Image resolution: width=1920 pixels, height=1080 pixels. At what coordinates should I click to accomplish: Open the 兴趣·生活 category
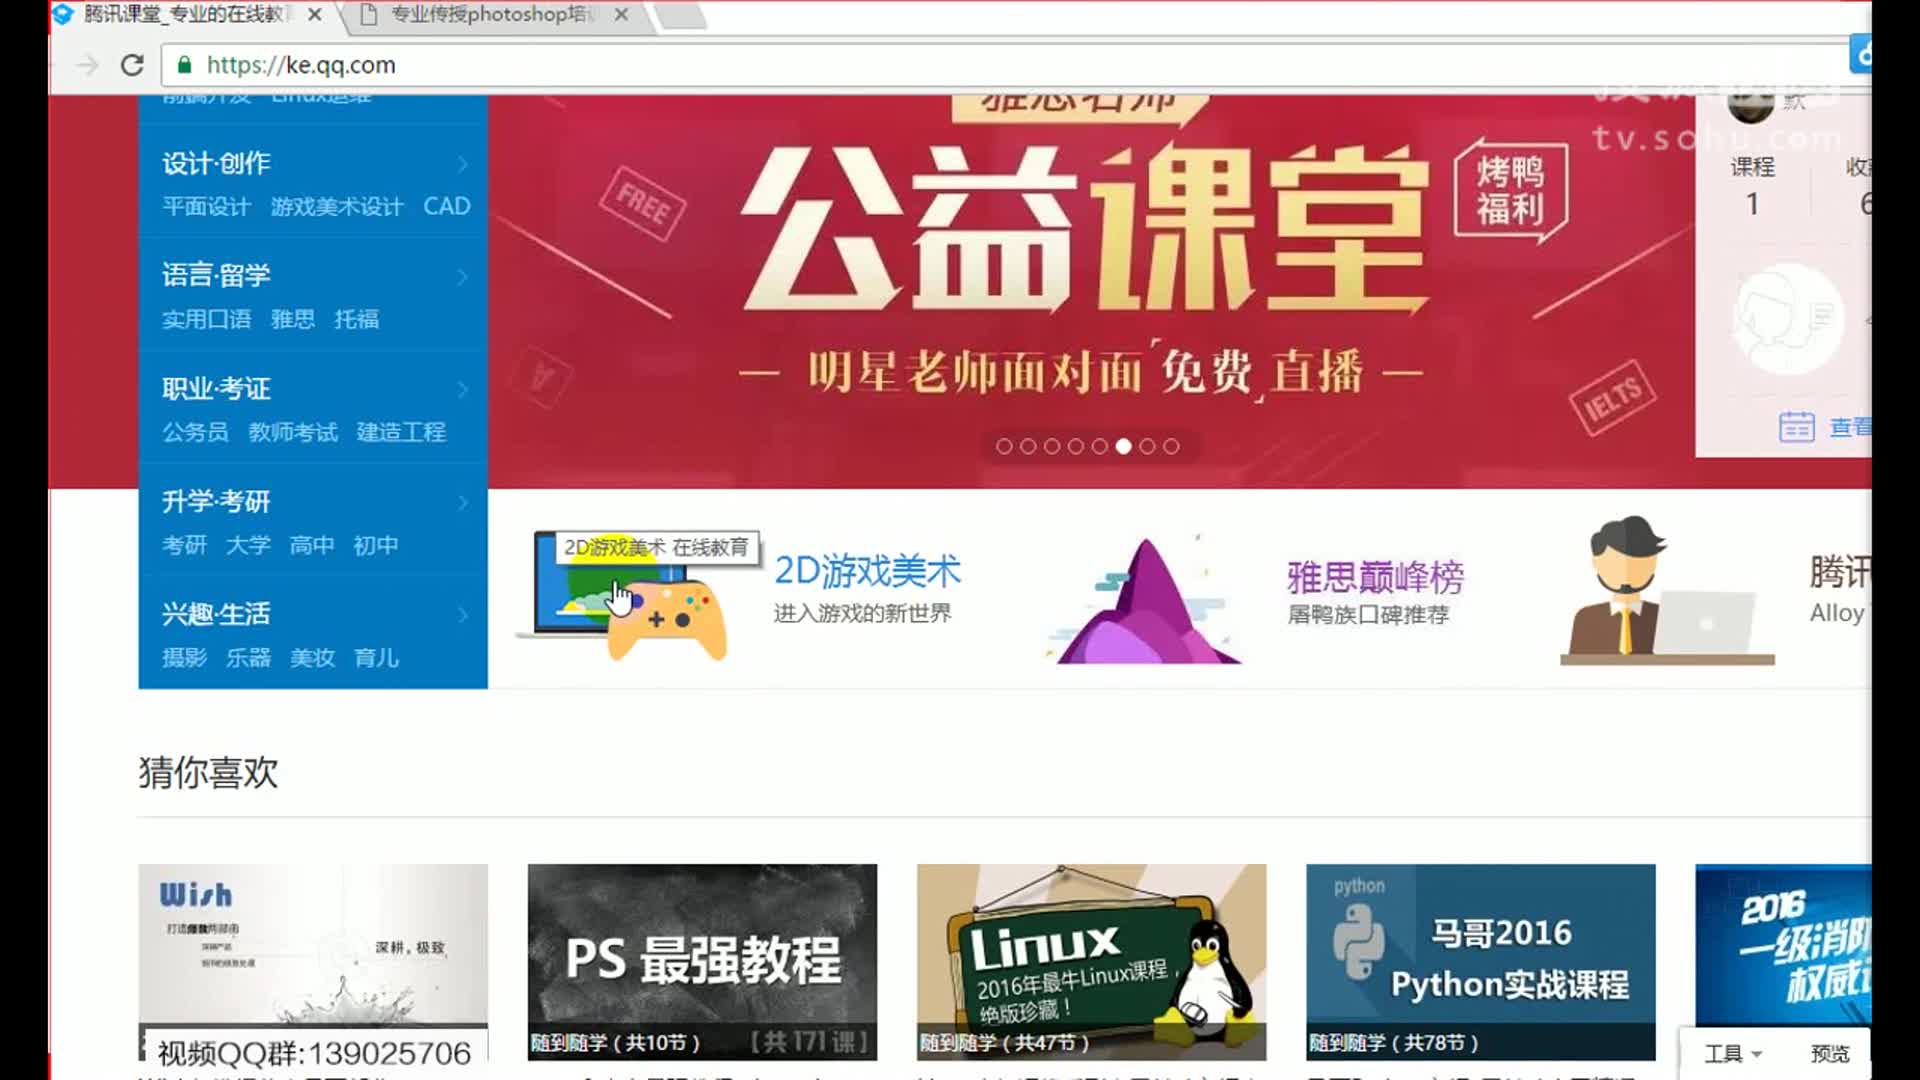click(216, 614)
